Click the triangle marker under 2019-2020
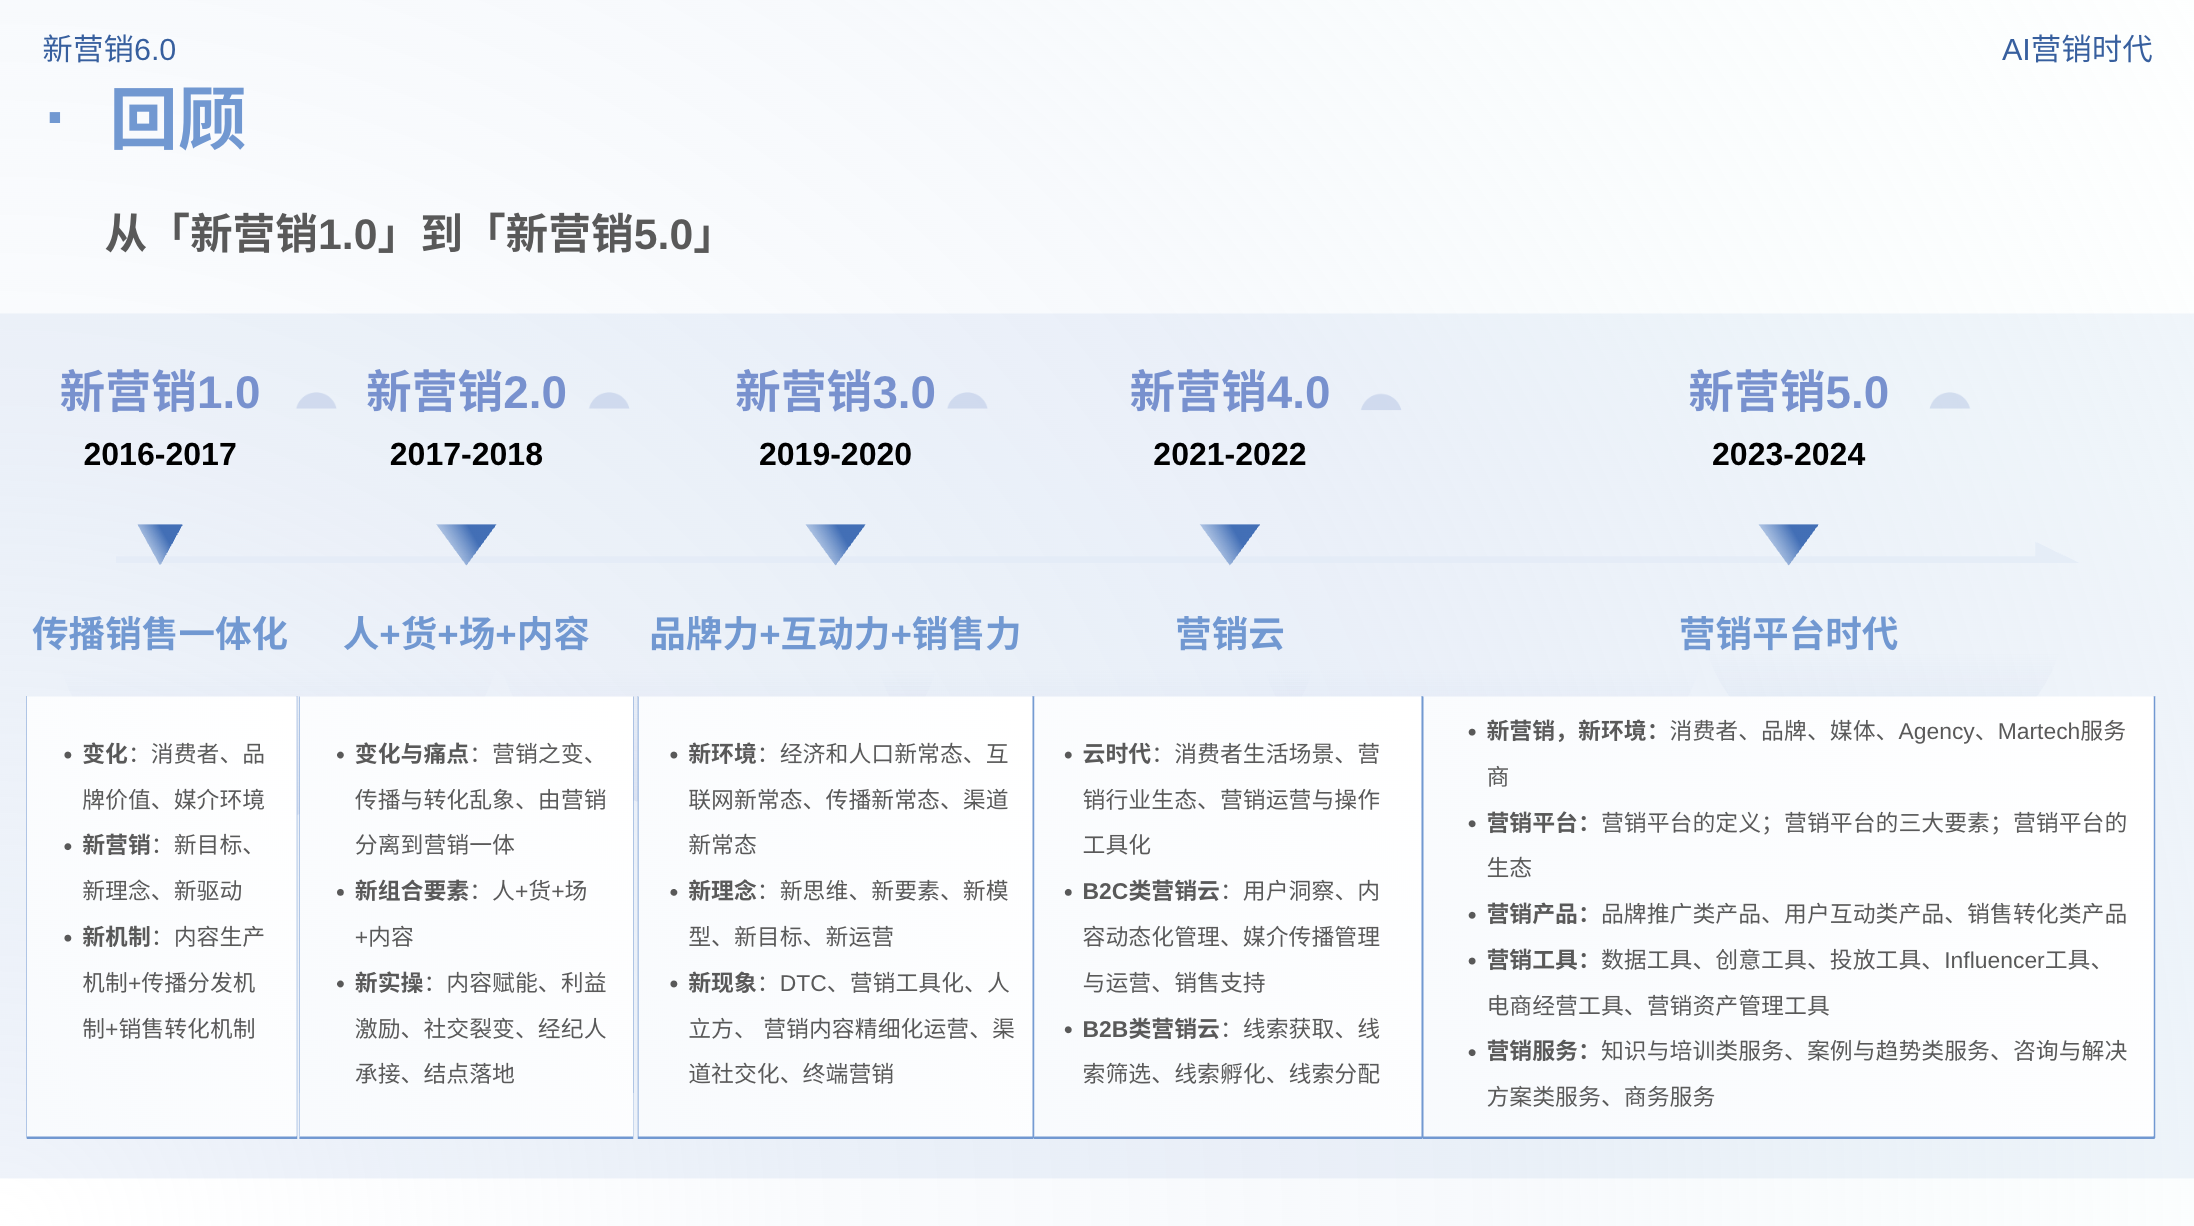 [x=835, y=541]
